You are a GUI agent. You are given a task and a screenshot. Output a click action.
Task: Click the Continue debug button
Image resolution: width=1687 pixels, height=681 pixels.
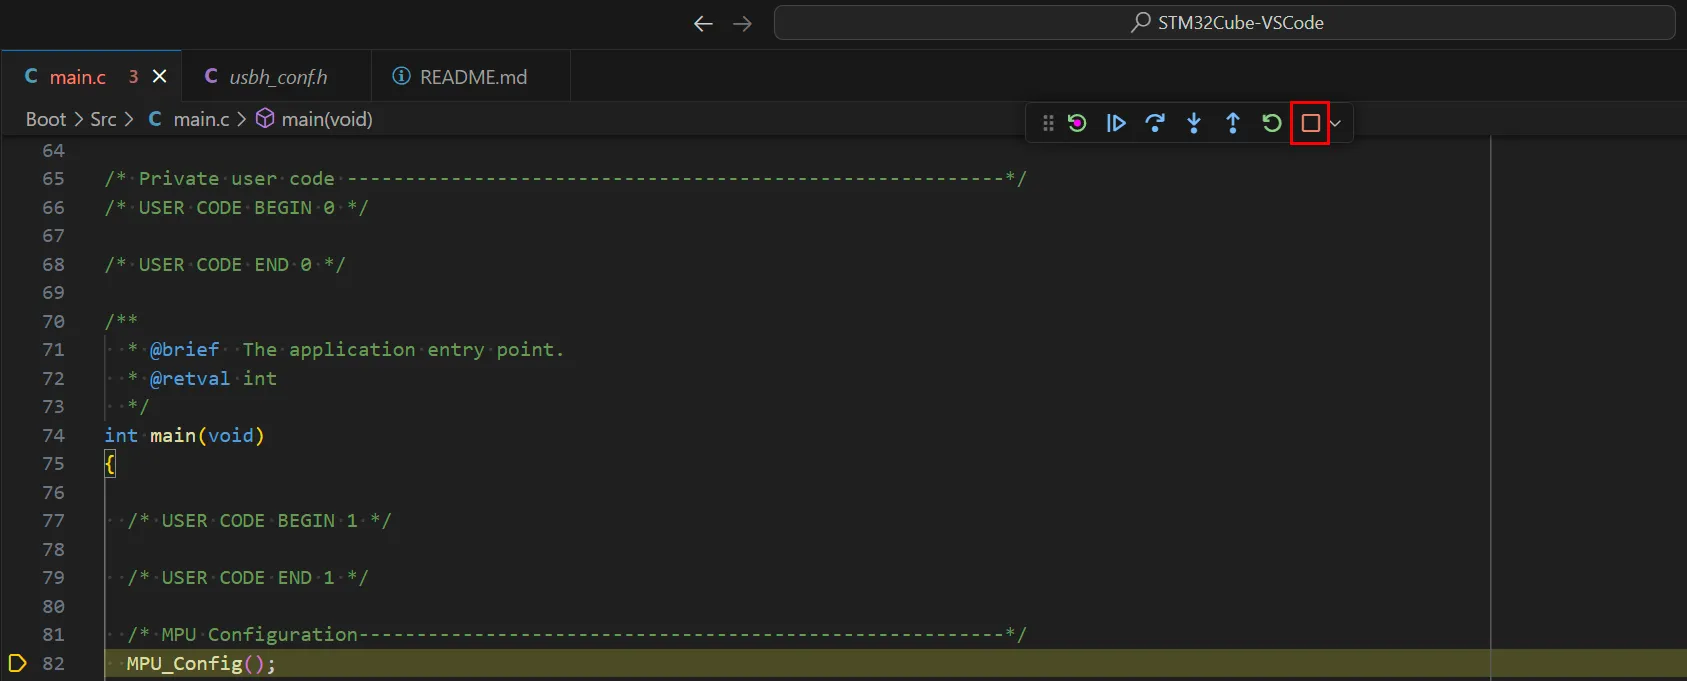tap(1116, 123)
